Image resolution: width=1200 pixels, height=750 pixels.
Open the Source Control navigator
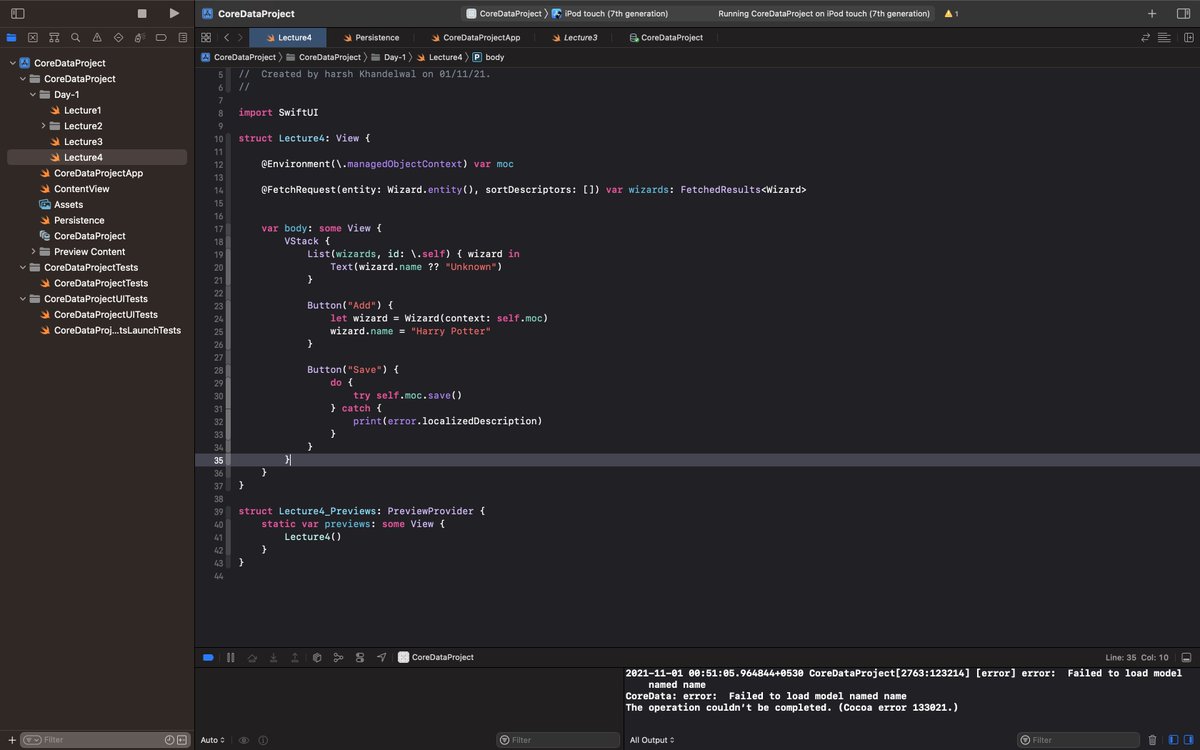point(32,37)
